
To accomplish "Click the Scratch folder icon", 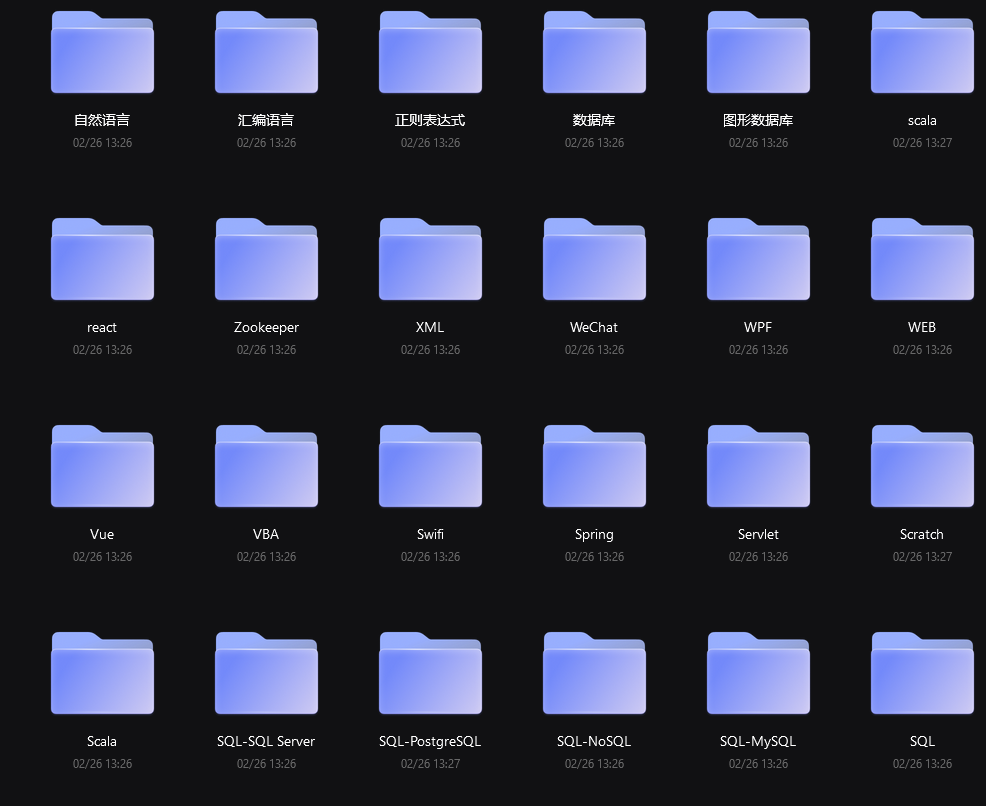I will 922,466.
